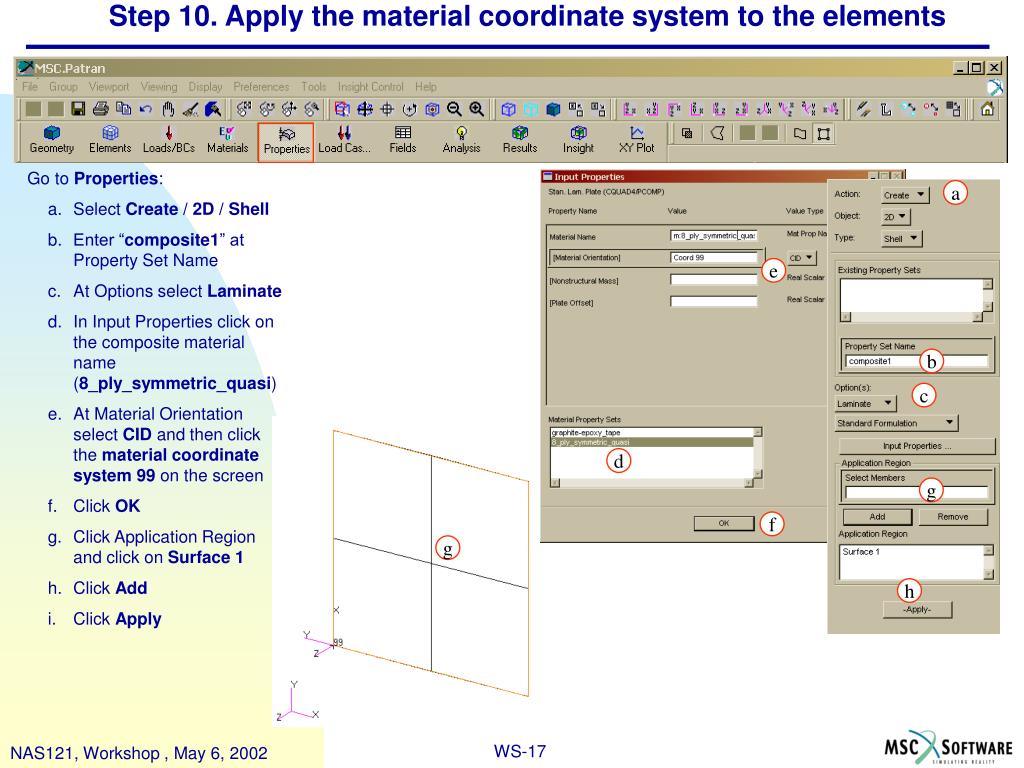
Task: Click the Material Name input field
Action: (714, 235)
